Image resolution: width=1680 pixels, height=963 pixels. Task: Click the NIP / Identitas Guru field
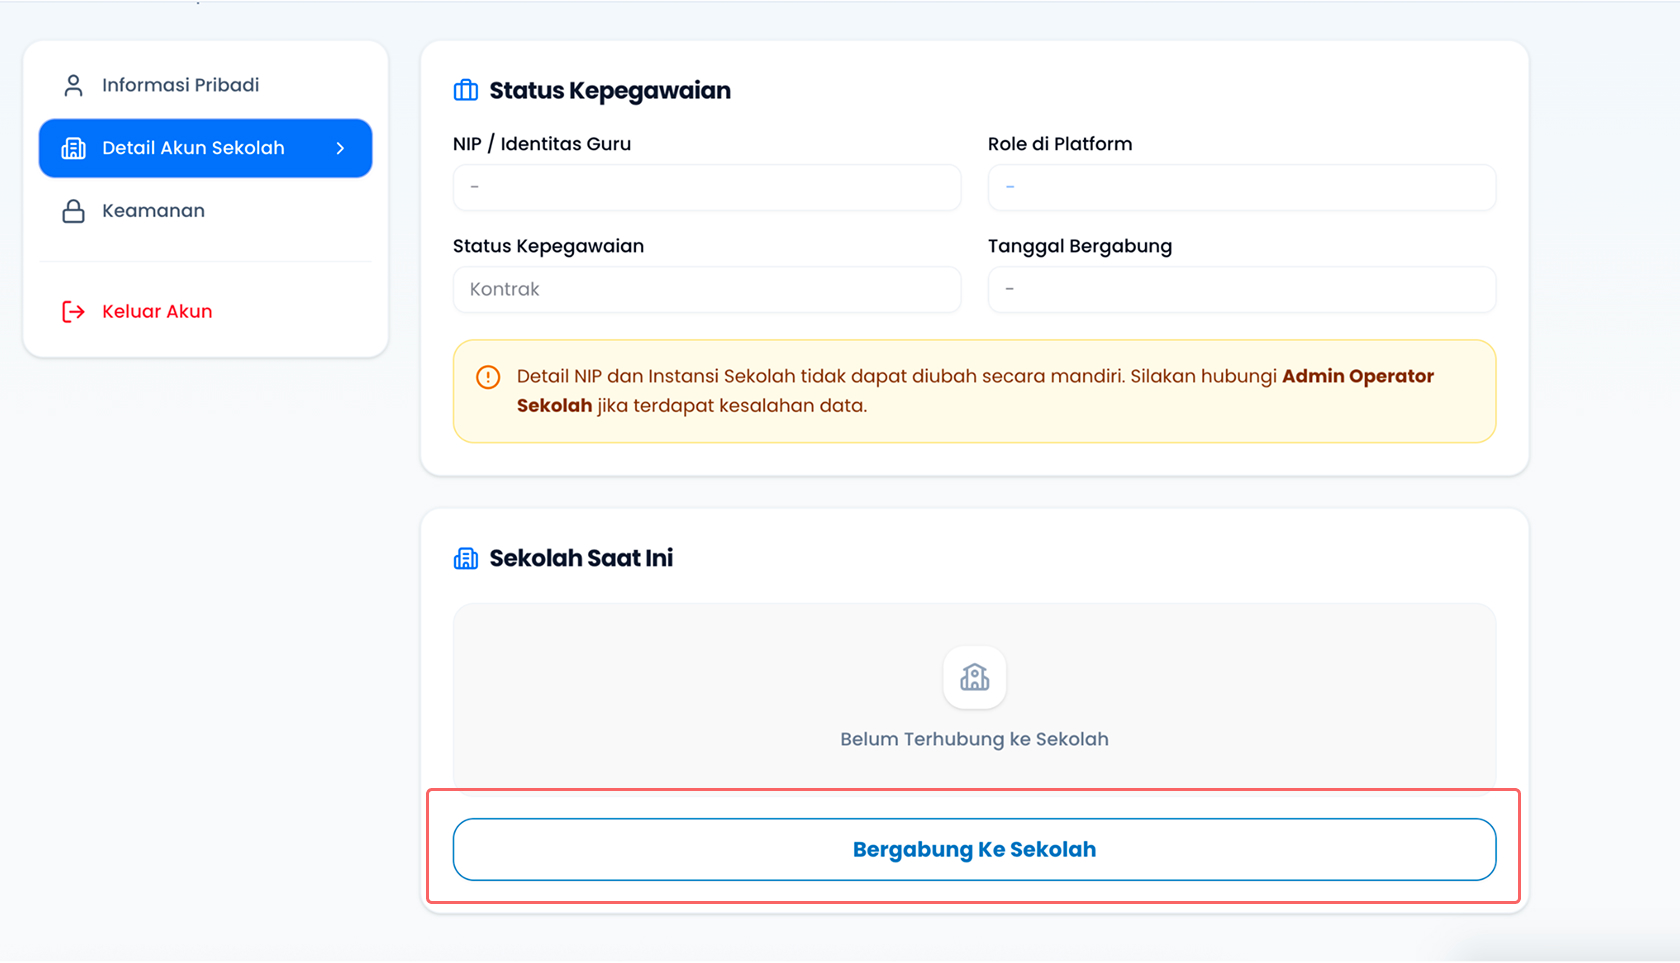pos(707,187)
